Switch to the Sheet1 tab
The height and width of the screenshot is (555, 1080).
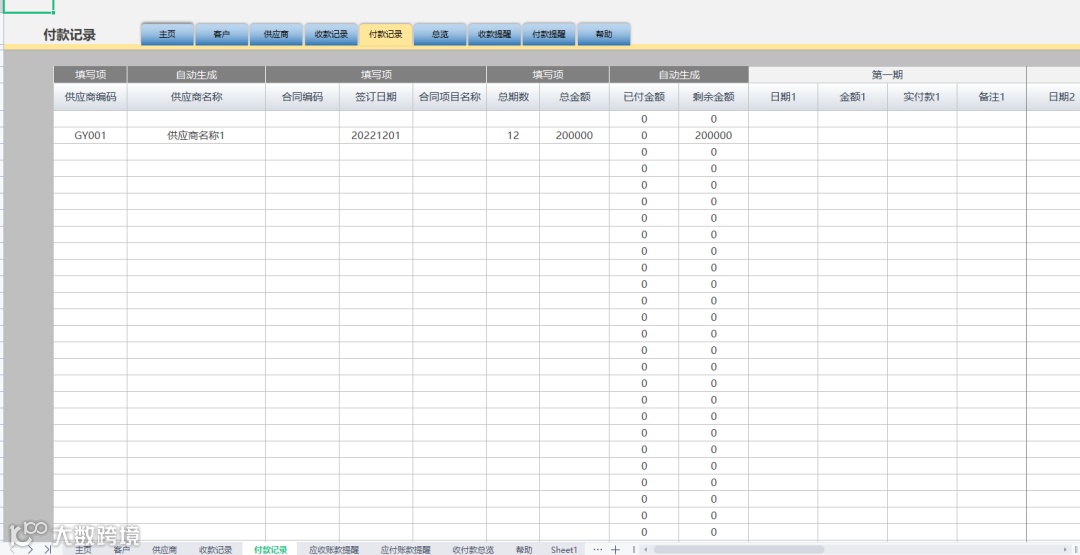[564, 549]
